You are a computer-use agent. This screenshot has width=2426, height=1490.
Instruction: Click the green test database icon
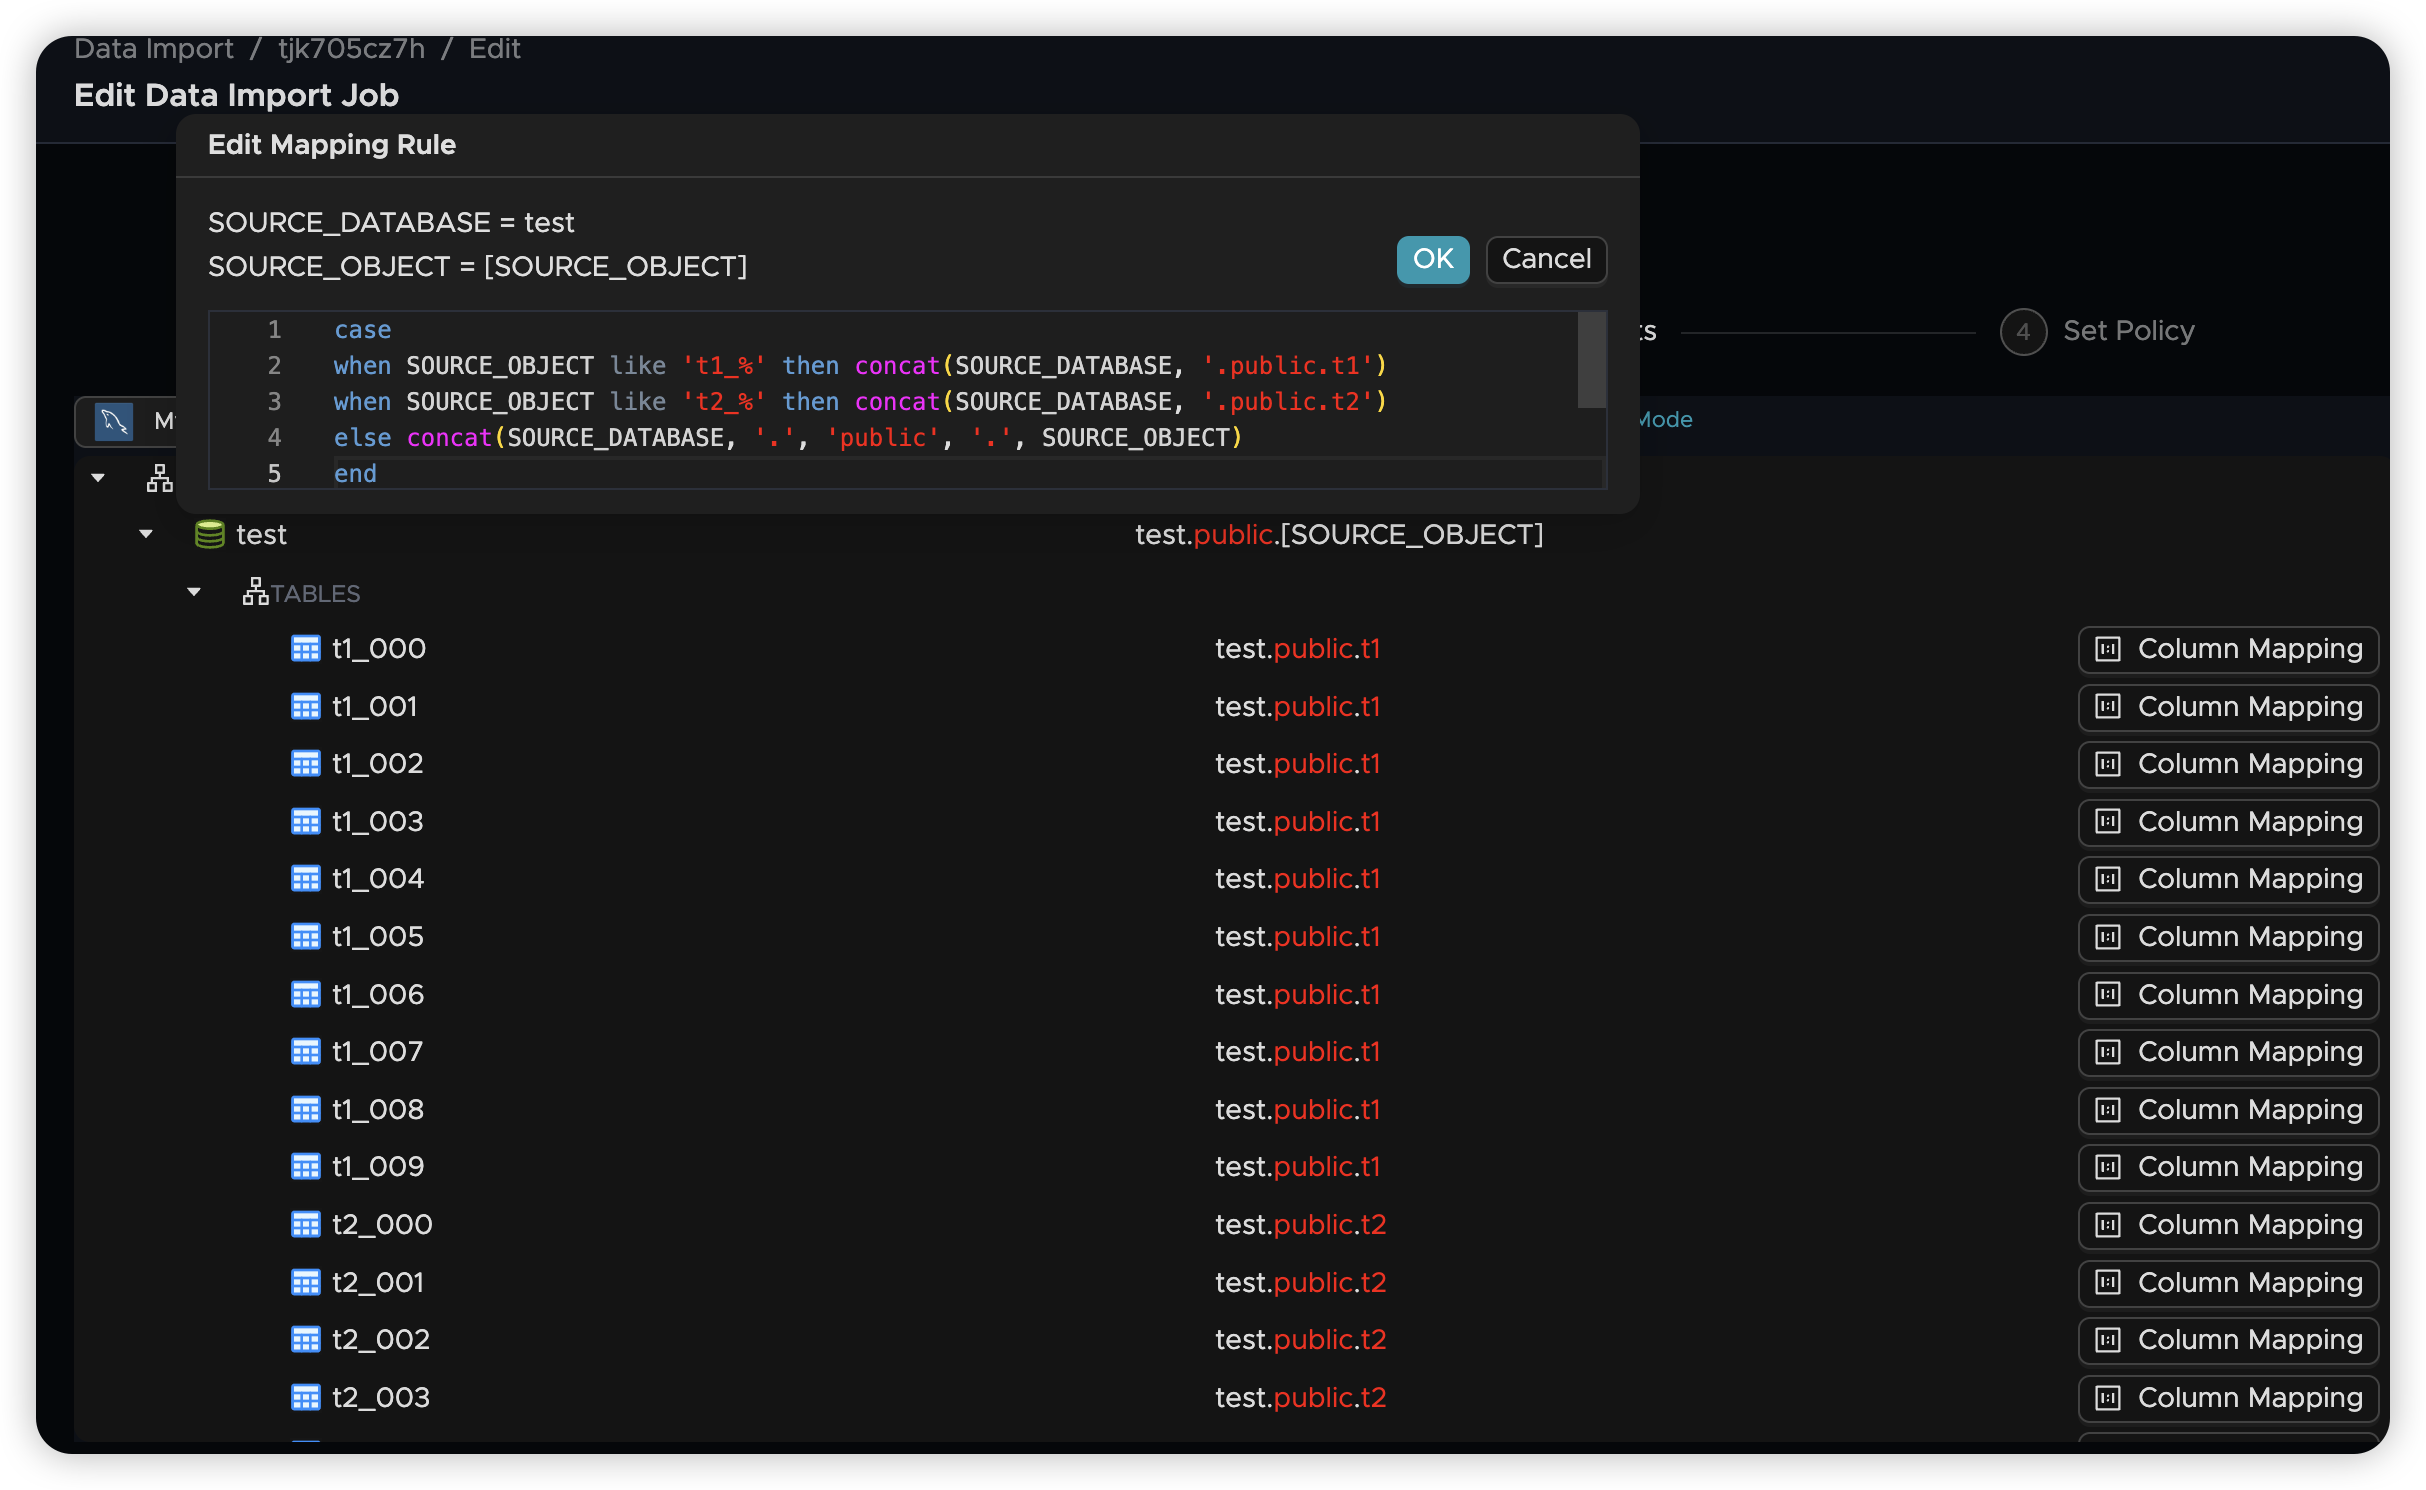pyautogui.click(x=209, y=534)
